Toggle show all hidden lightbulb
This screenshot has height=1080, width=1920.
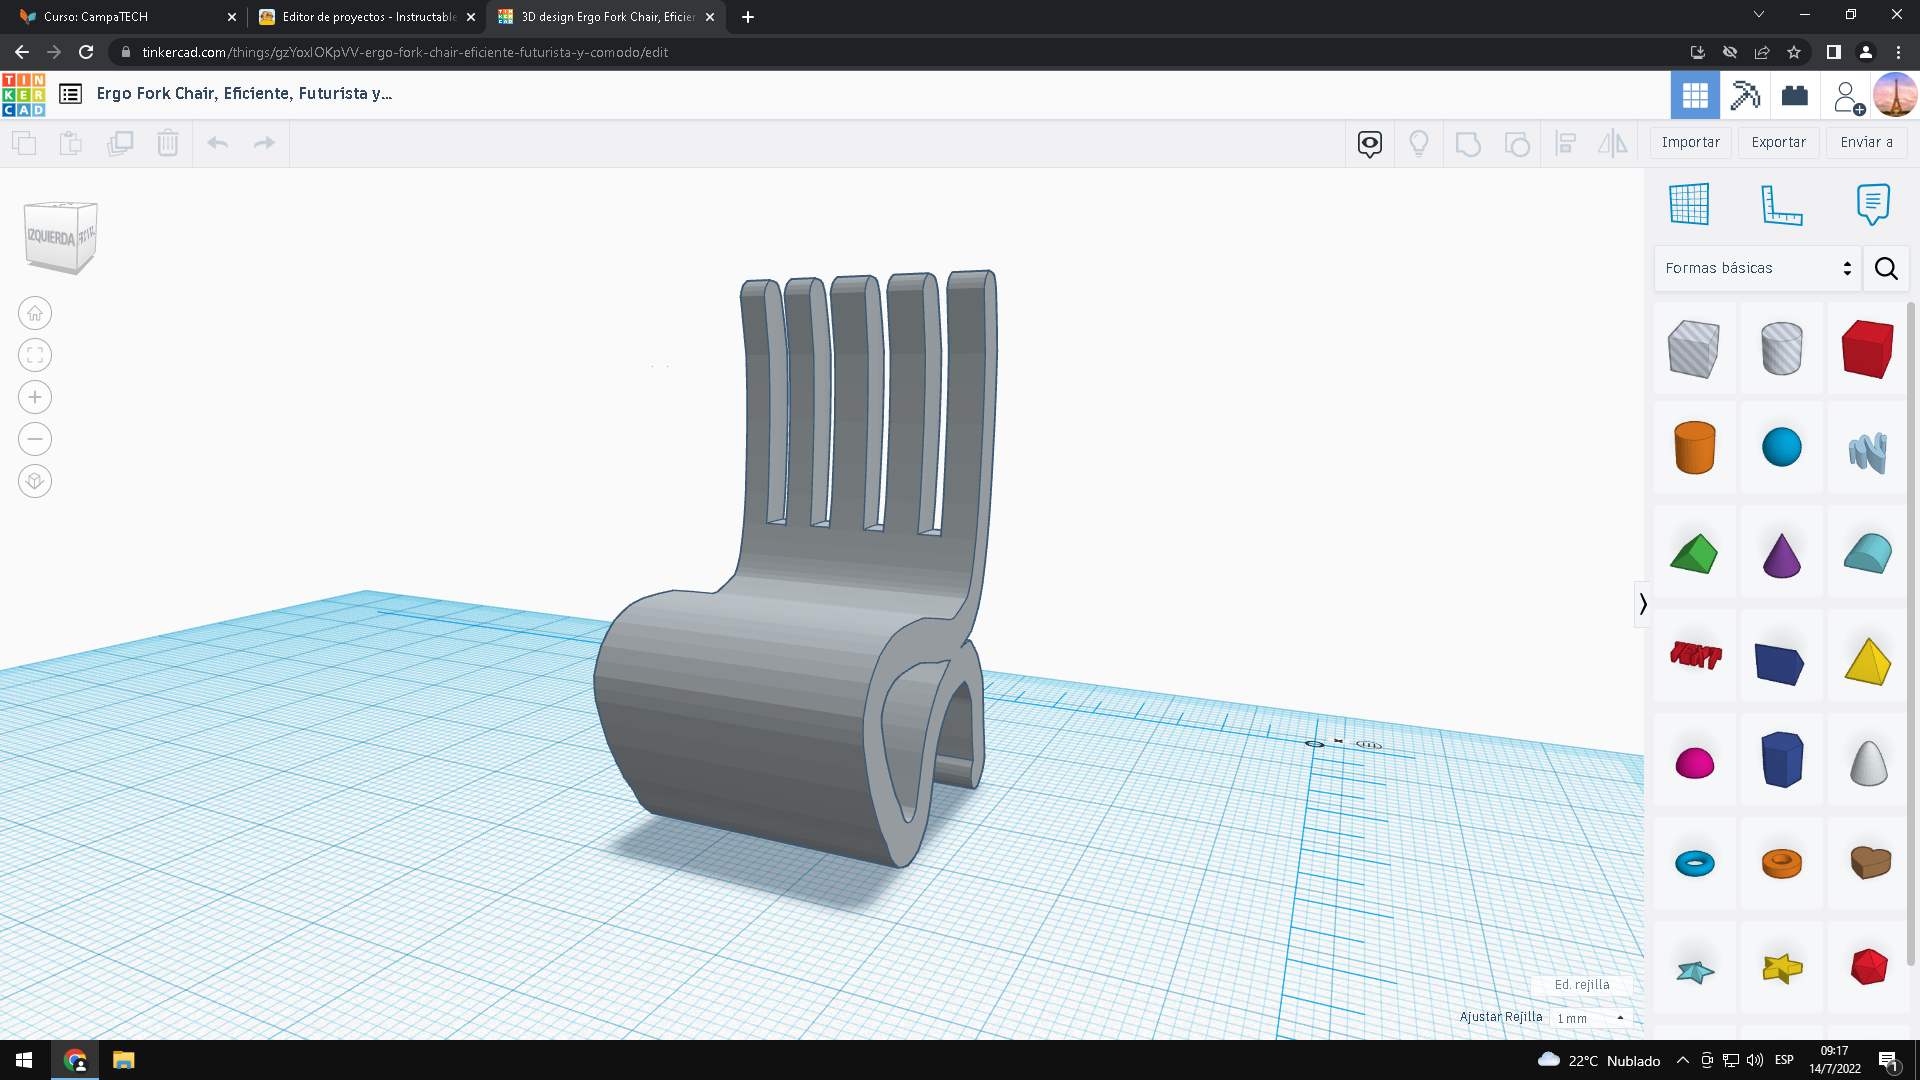click(1418, 143)
